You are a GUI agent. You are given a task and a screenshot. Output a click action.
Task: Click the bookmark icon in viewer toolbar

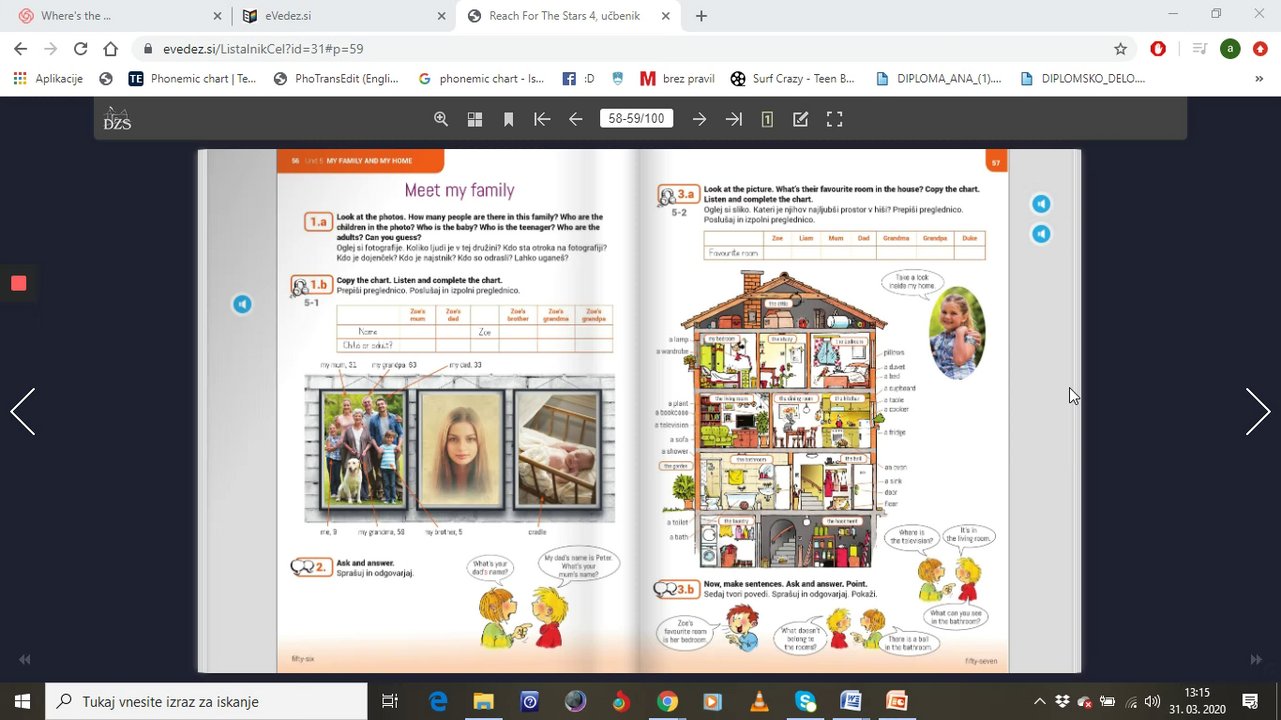(x=508, y=119)
